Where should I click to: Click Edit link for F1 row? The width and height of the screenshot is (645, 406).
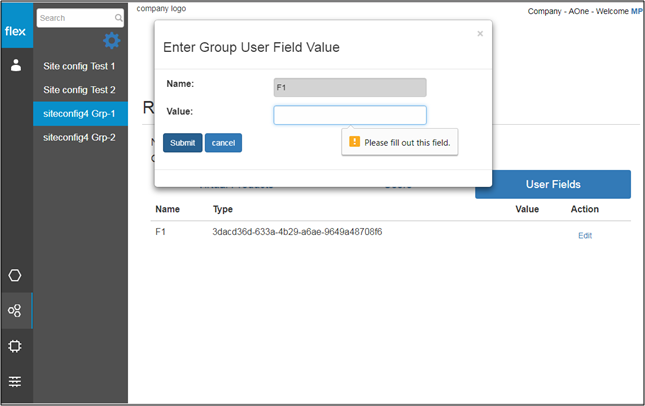click(585, 235)
